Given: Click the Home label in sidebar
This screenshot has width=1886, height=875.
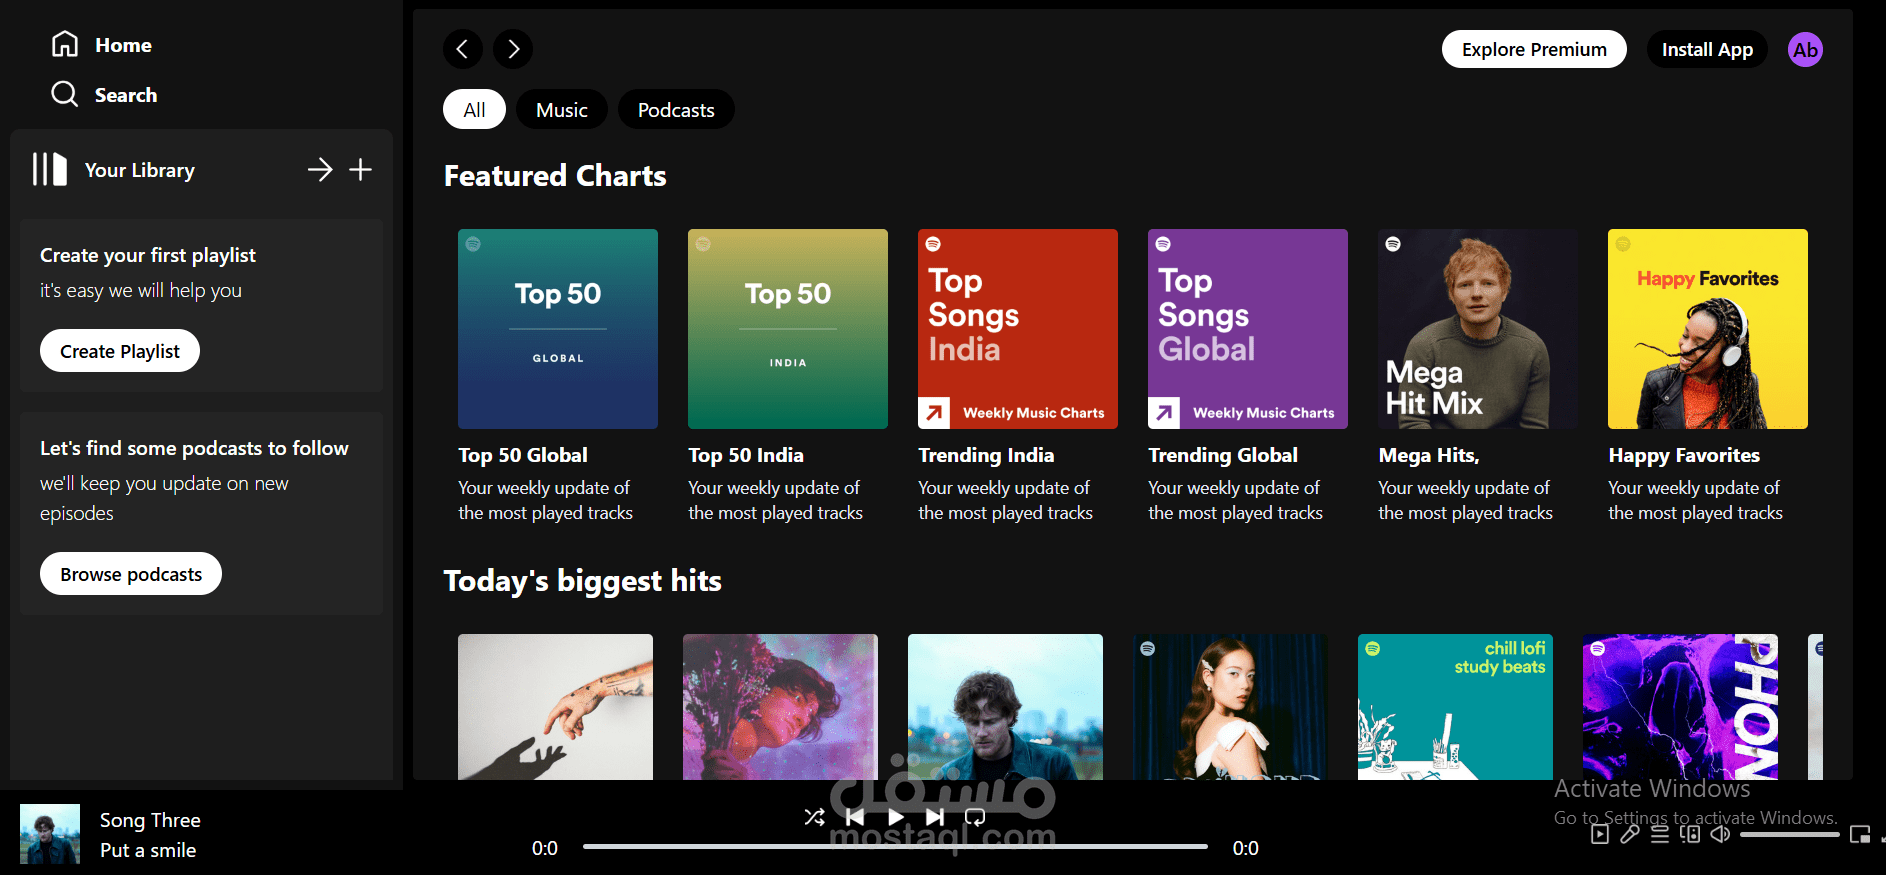Looking at the screenshot, I should tap(123, 45).
